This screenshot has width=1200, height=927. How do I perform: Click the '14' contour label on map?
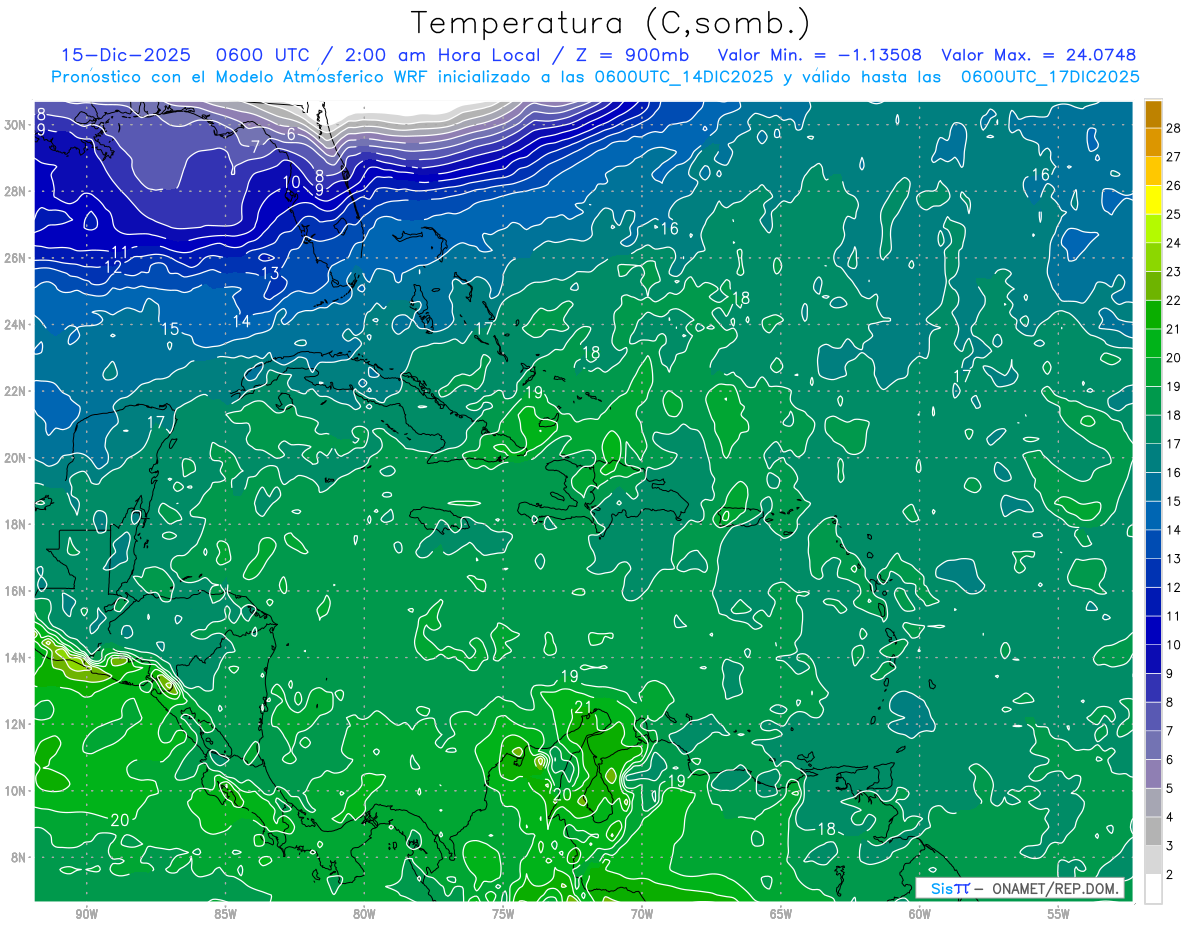[x=242, y=321]
